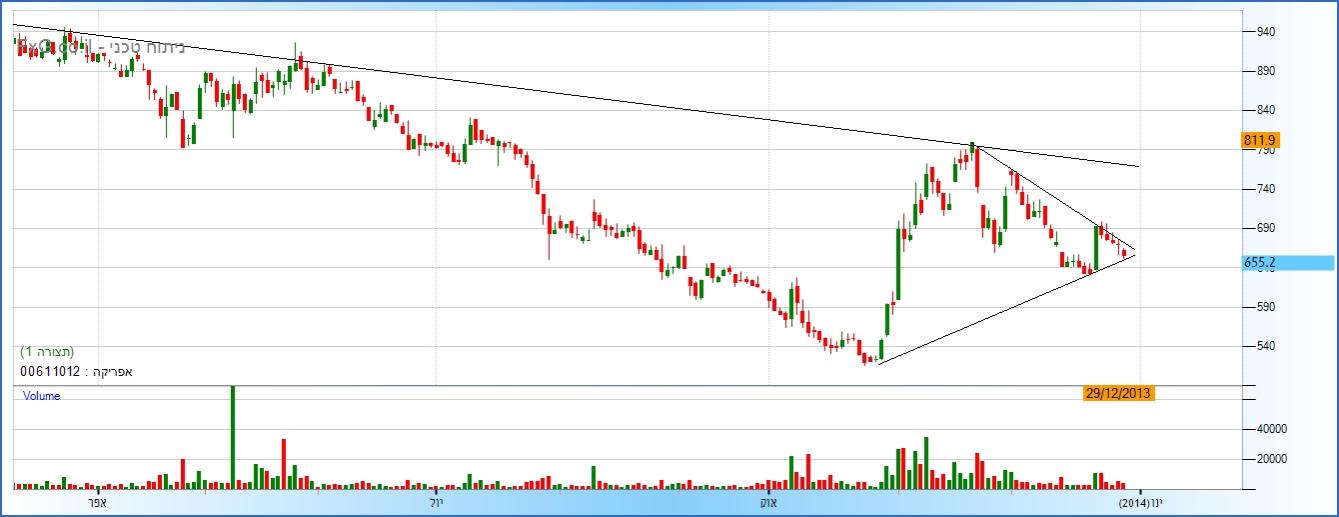The width and height of the screenshot is (1339, 517).
Task: Select the rising support trend line
Action: point(1000,309)
